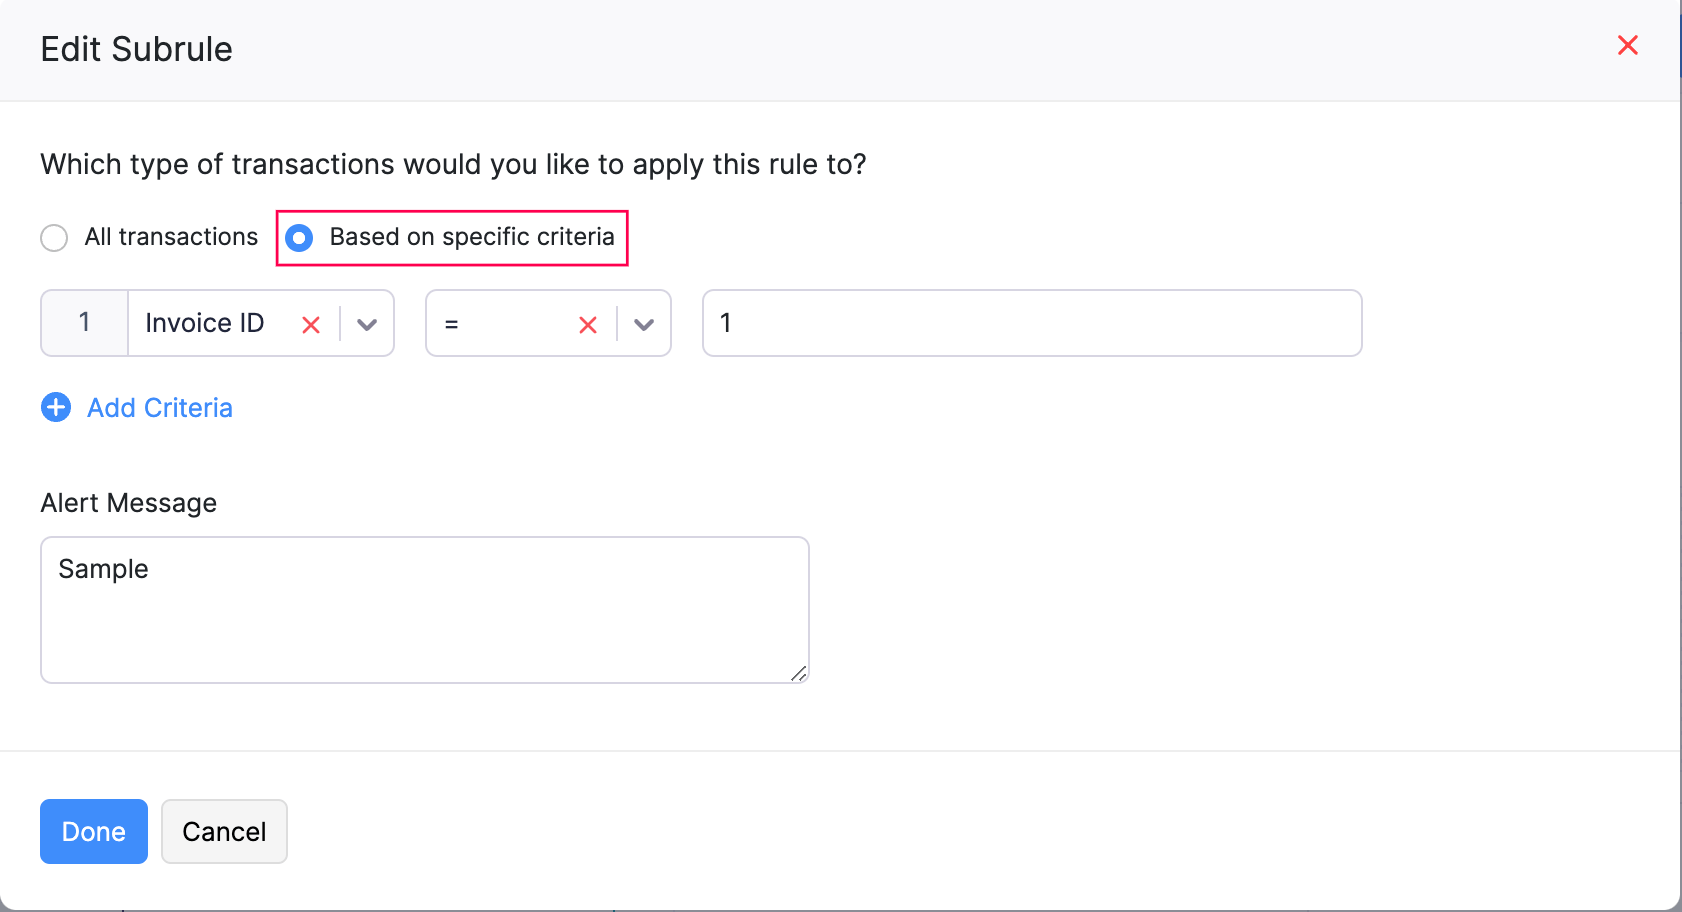1682x912 pixels.
Task: Open the comparison operator combo box
Action: coord(500,323)
